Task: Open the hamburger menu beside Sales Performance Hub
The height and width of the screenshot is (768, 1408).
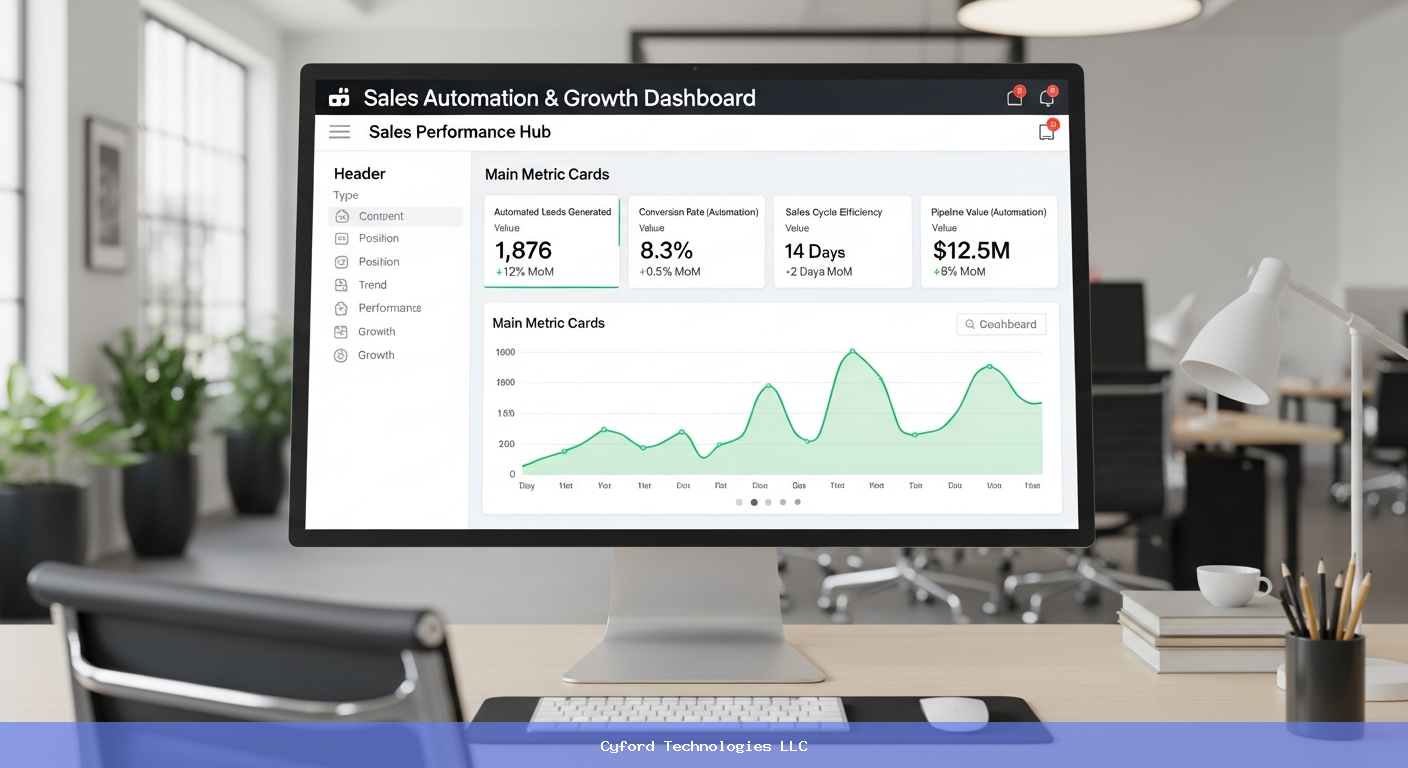Action: point(340,132)
